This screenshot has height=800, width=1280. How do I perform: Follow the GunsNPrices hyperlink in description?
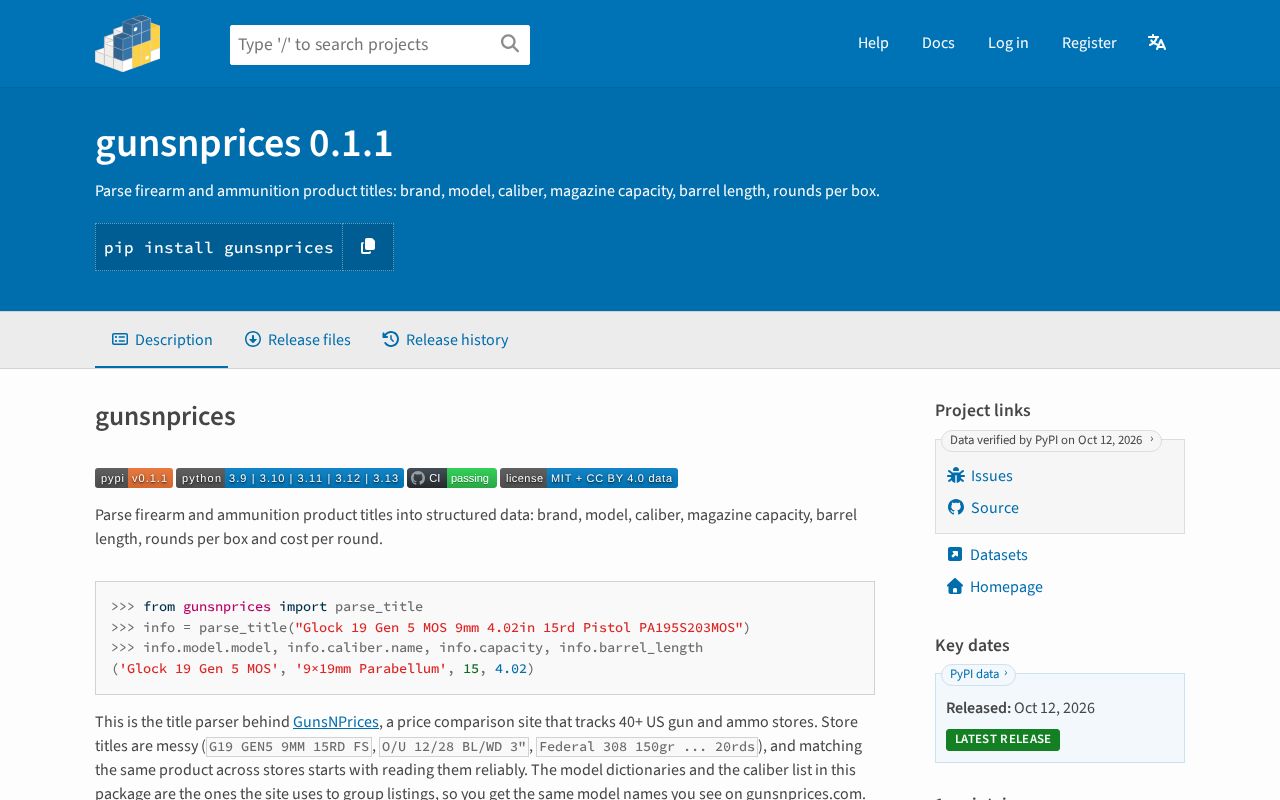(x=336, y=722)
